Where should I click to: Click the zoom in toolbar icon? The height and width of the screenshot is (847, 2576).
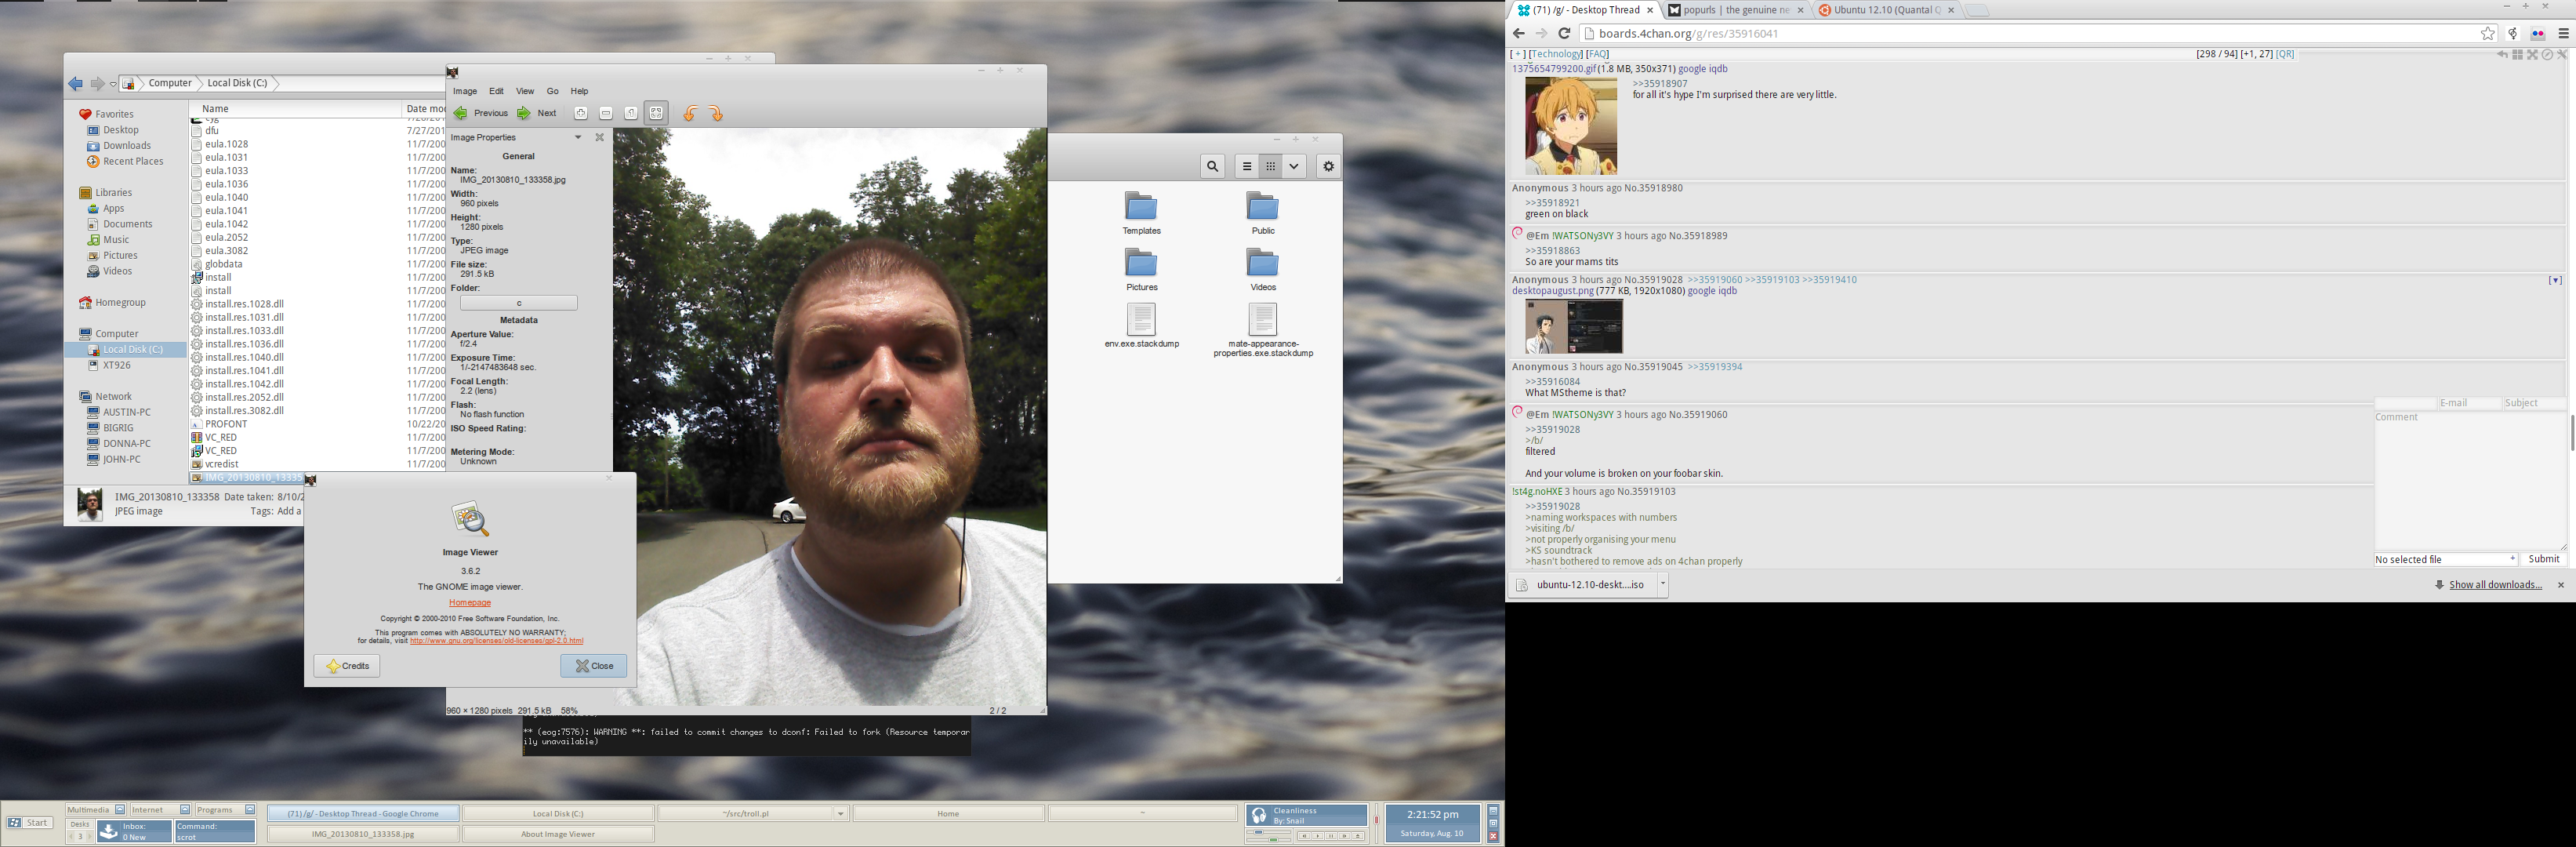581,114
